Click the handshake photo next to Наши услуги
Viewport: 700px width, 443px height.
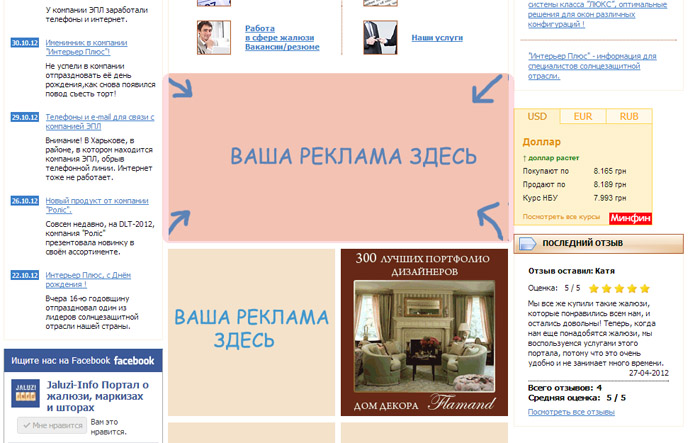(x=380, y=37)
